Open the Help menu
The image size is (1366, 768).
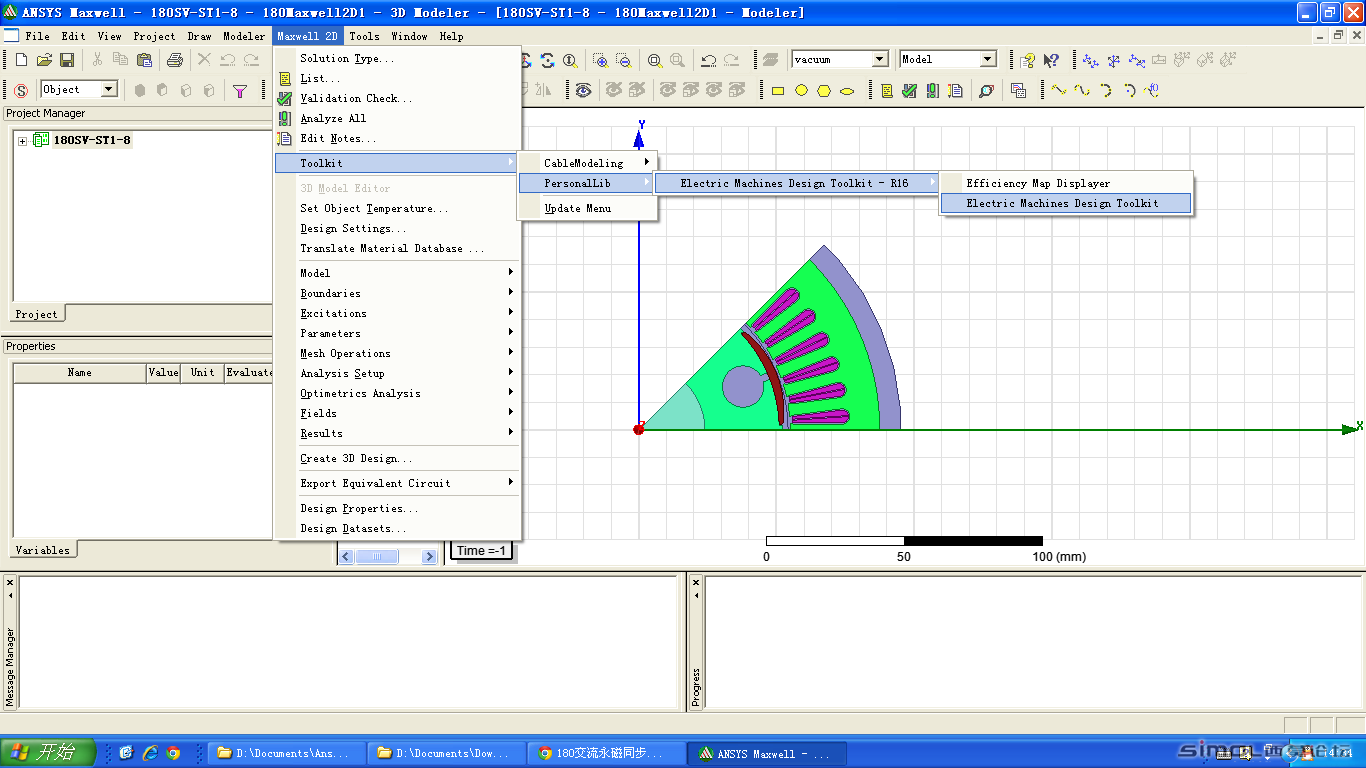pyautogui.click(x=452, y=36)
